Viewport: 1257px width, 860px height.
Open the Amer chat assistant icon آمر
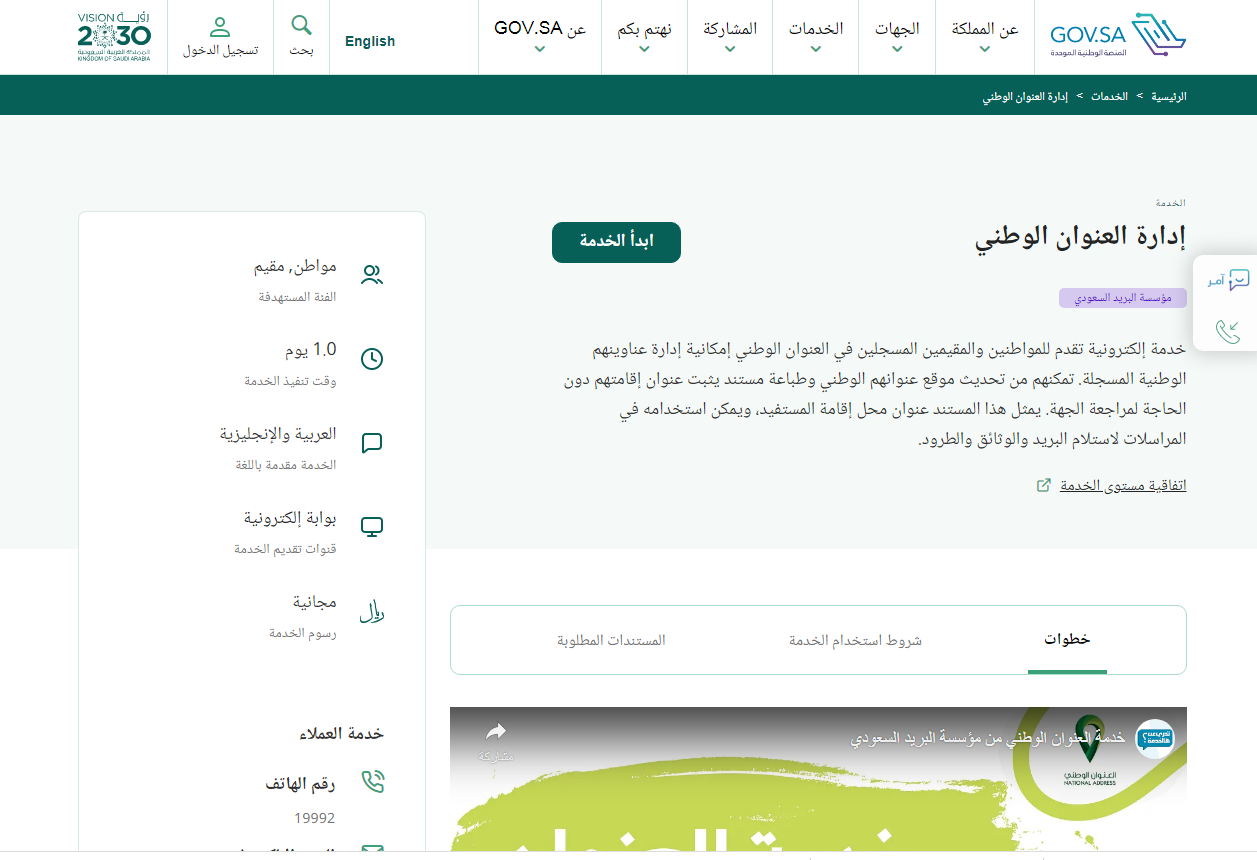tap(1227, 281)
